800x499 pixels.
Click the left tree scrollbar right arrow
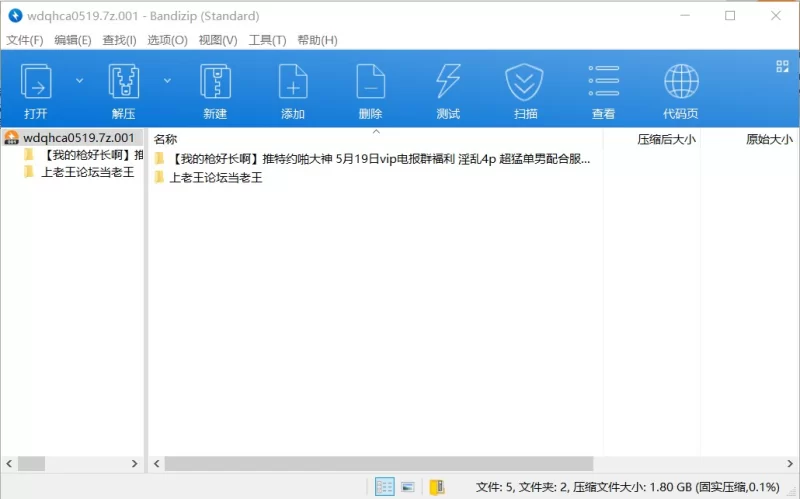[x=134, y=463]
